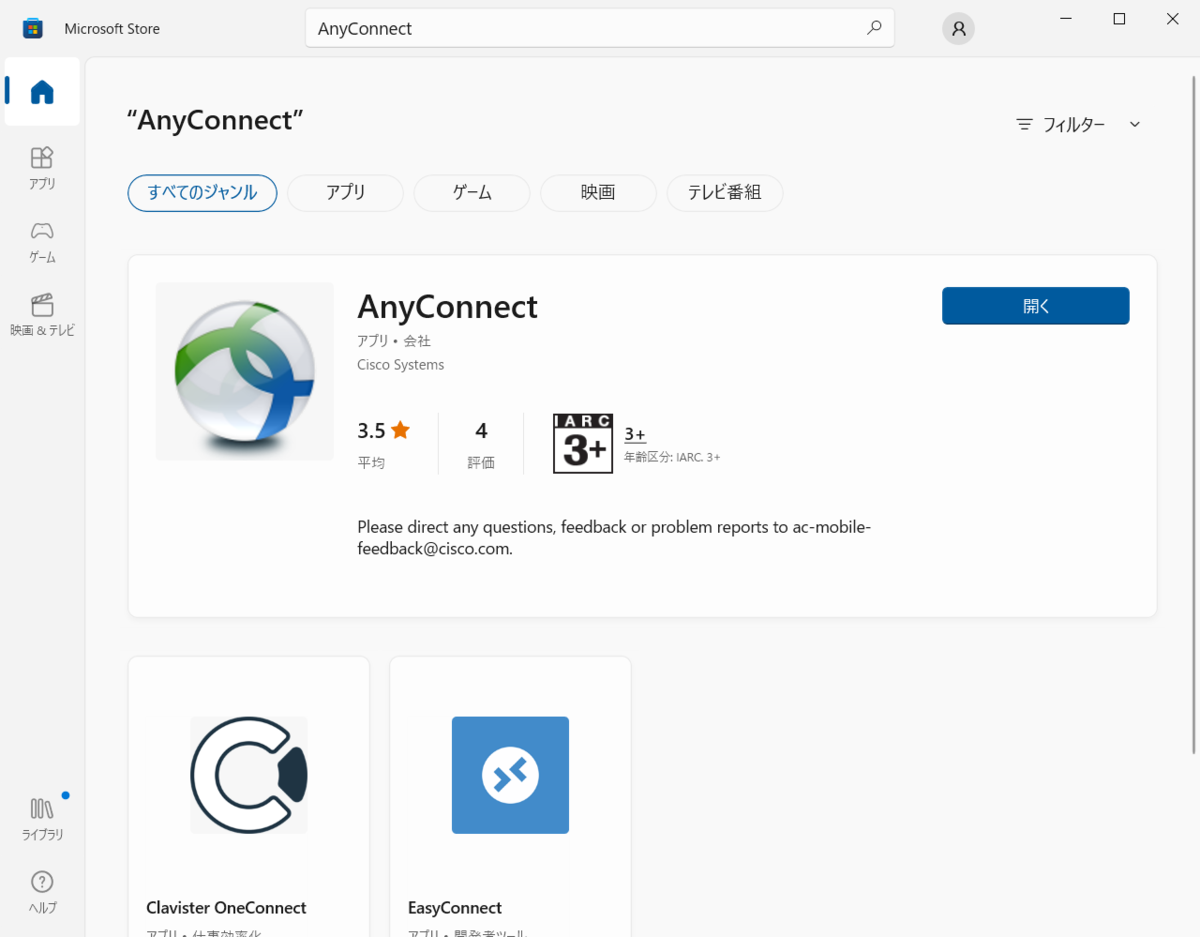The height and width of the screenshot is (937, 1200).
Task: Click the Microsoft Store logo icon
Action: pos(33,28)
